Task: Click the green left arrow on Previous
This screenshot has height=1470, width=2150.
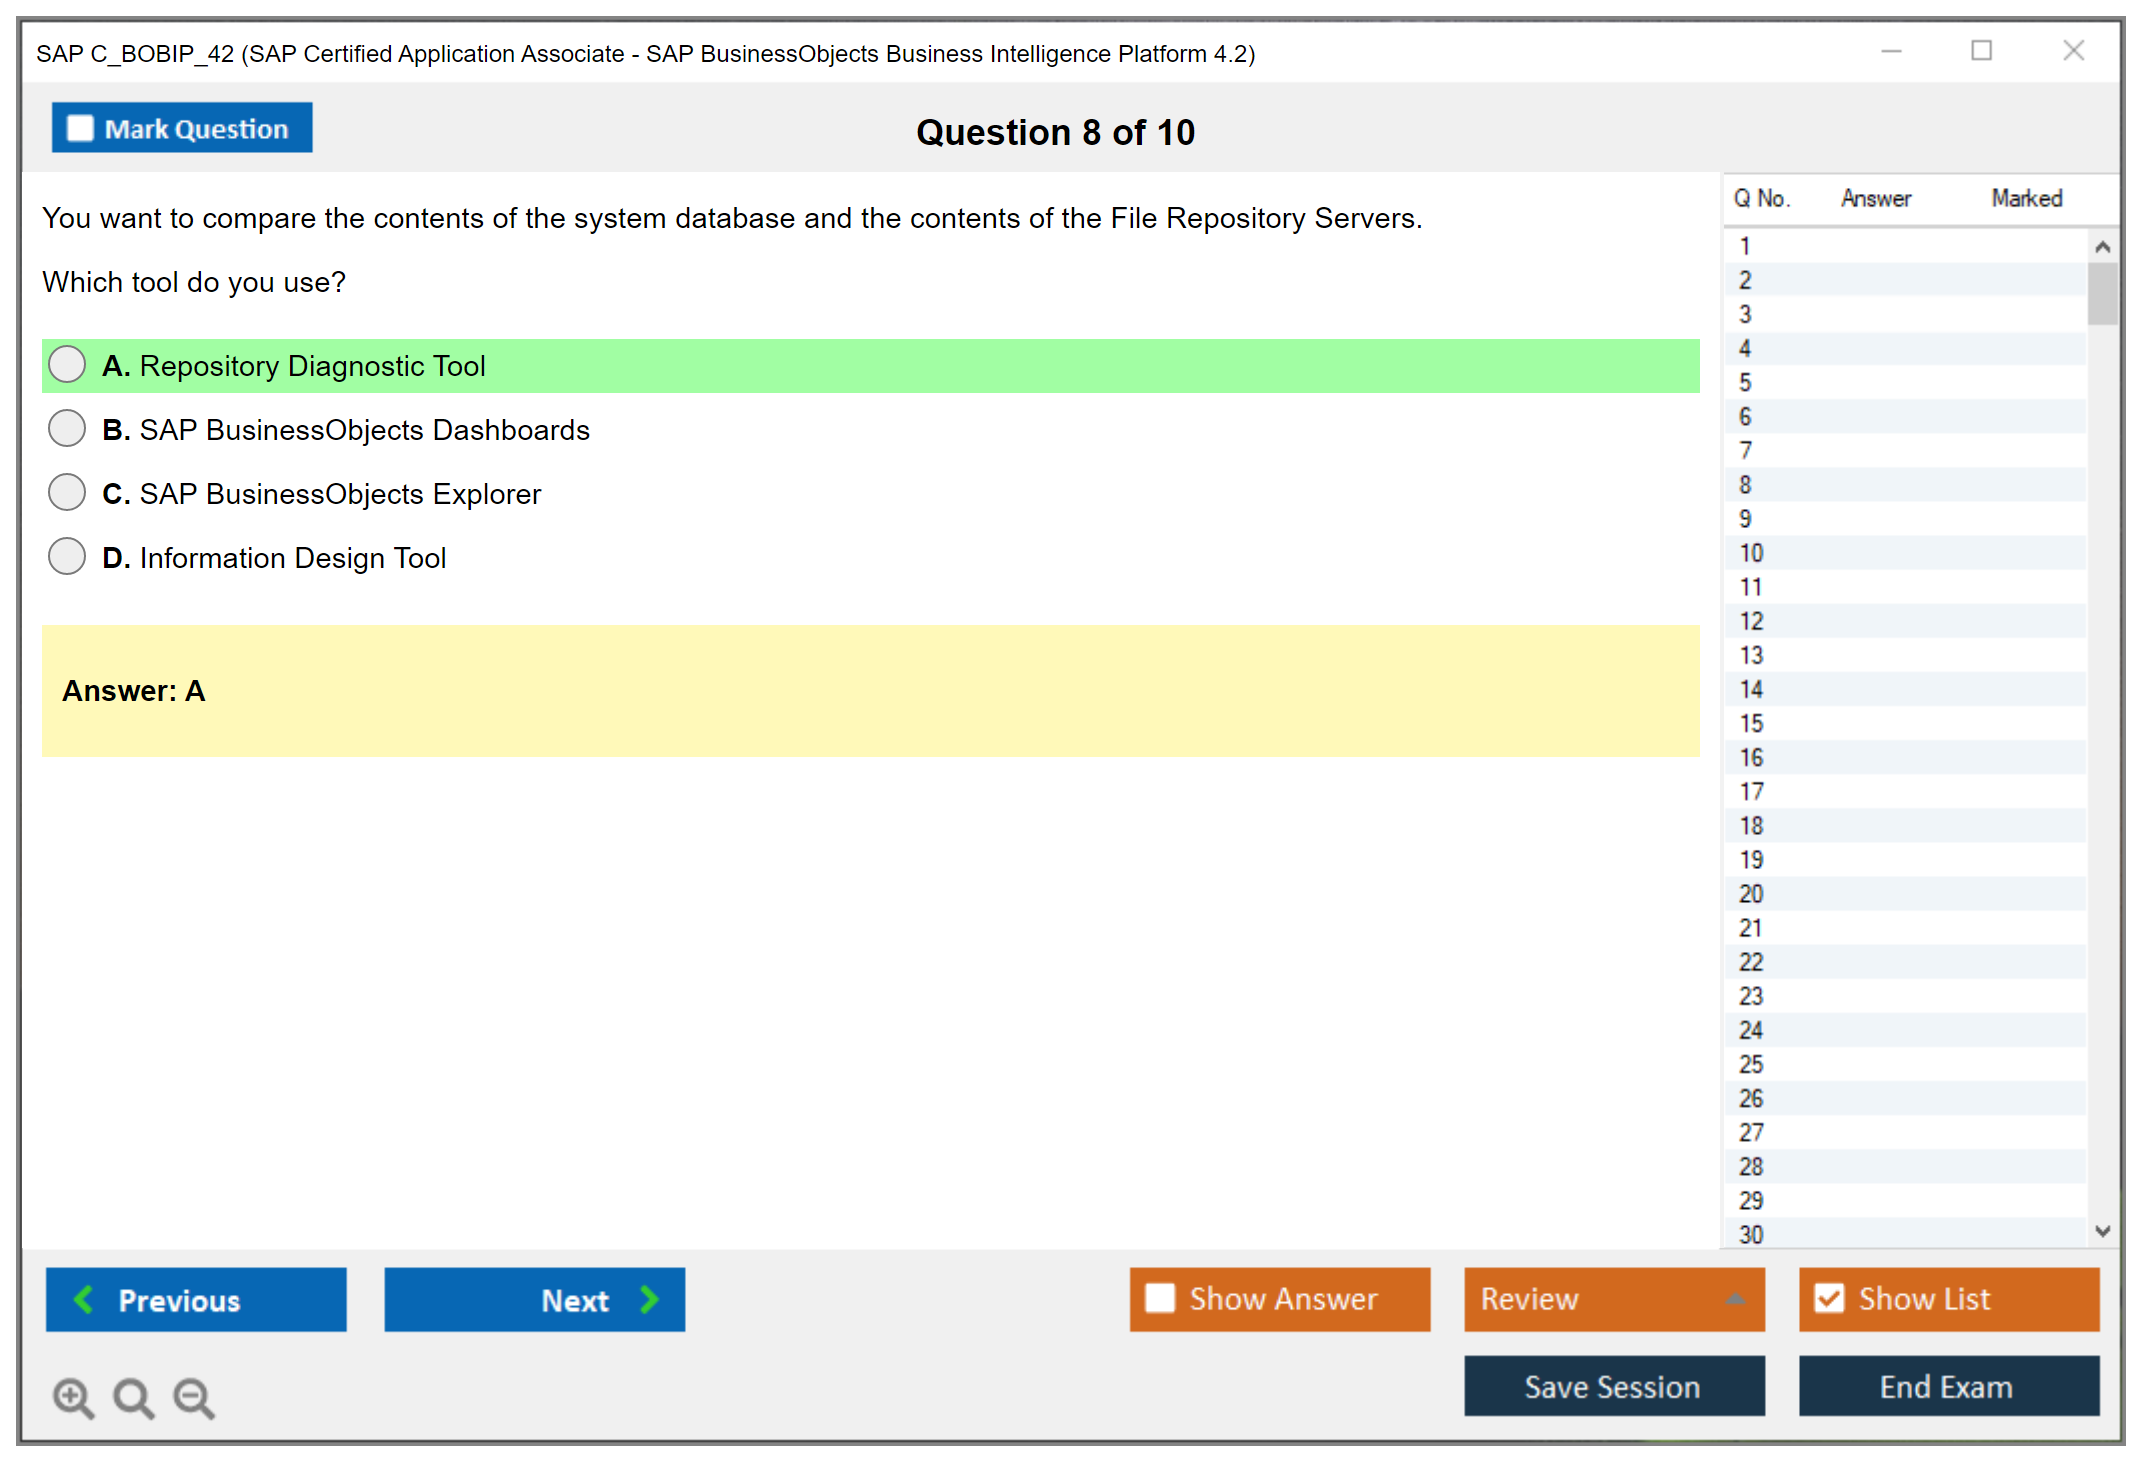Action: click(x=84, y=1299)
